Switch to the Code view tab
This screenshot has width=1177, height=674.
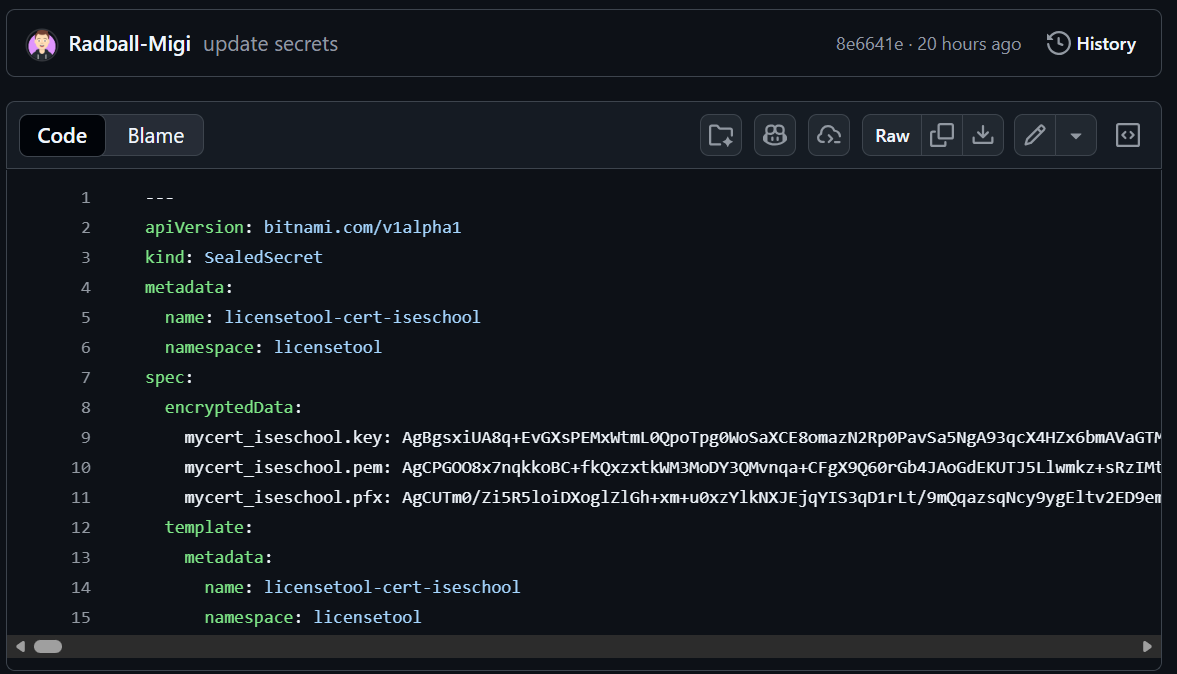(x=62, y=135)
